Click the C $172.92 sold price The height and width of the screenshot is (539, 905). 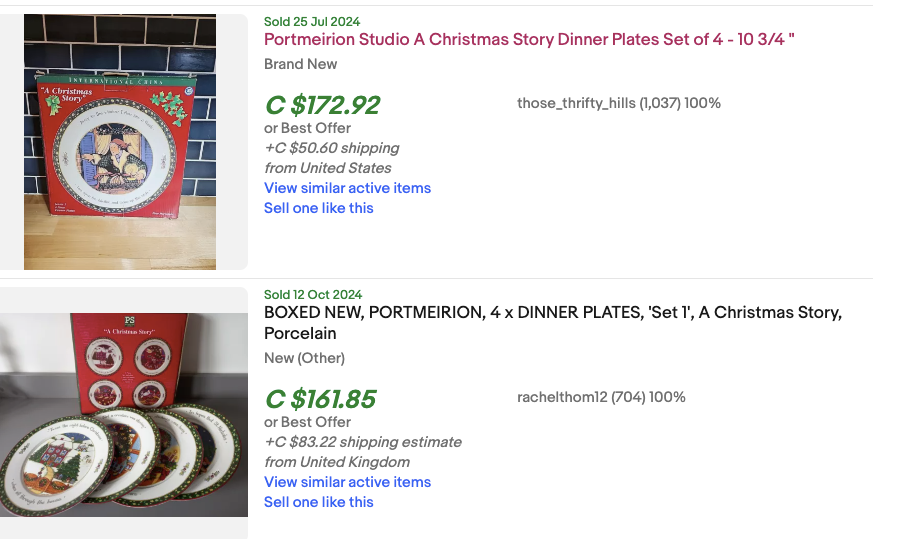pyautogui.click(x=322, y=105)
